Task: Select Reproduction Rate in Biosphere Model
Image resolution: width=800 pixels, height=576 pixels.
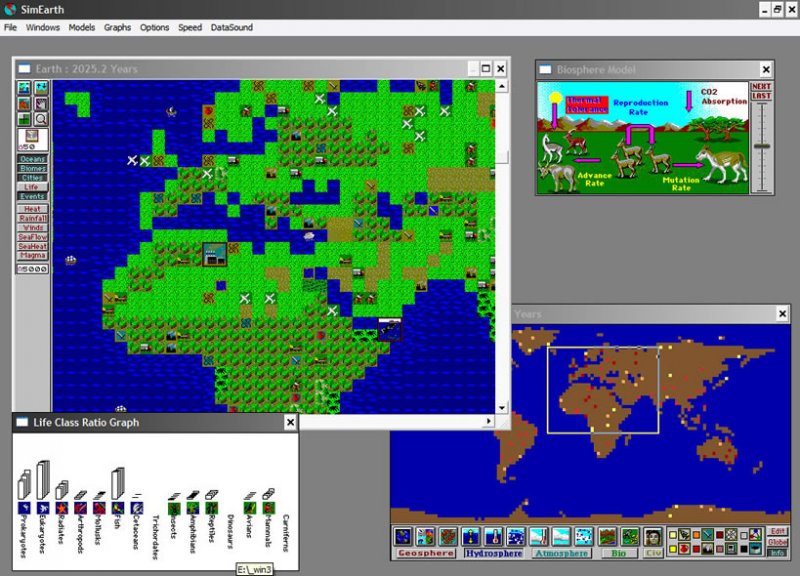Action: pyautogui.click(x=640, y=107)
